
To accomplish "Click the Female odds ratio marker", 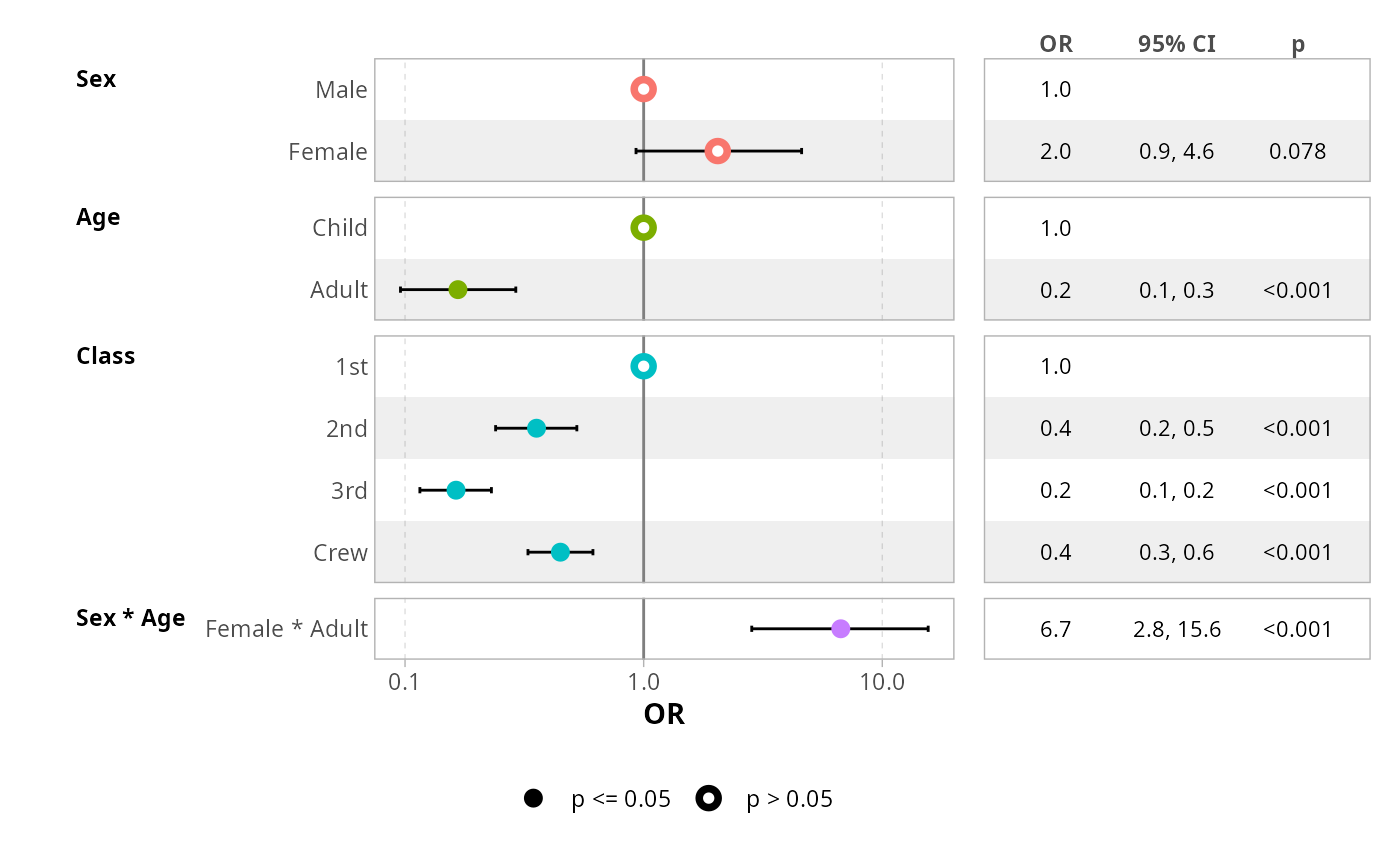I will click(x=717, y=151).
